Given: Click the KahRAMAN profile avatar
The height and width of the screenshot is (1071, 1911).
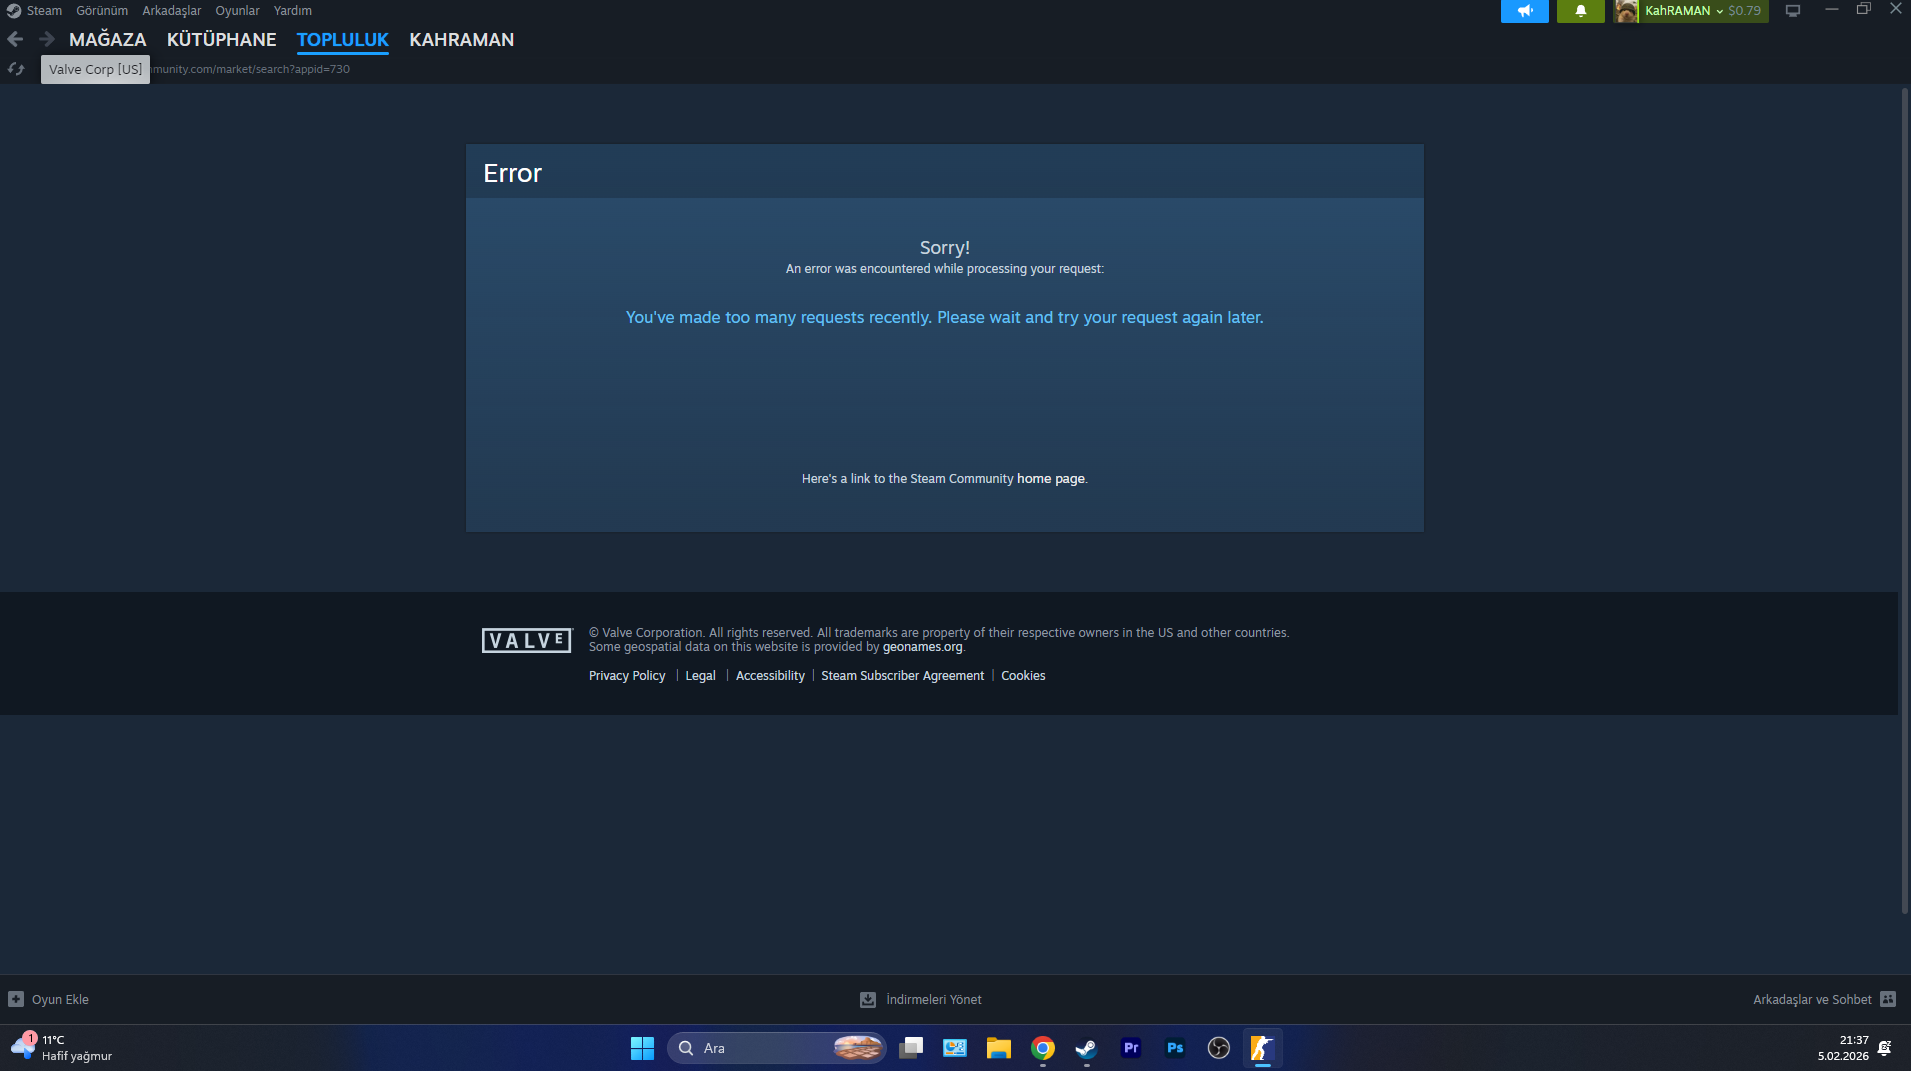Looking at the screenshot, I should (1626, 11).
